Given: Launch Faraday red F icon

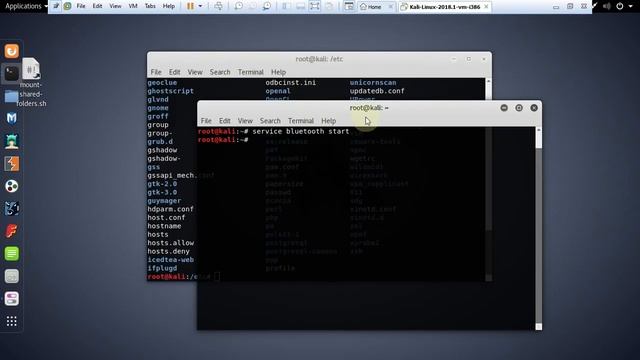Looking at the screenshot, I should [11, 231].
